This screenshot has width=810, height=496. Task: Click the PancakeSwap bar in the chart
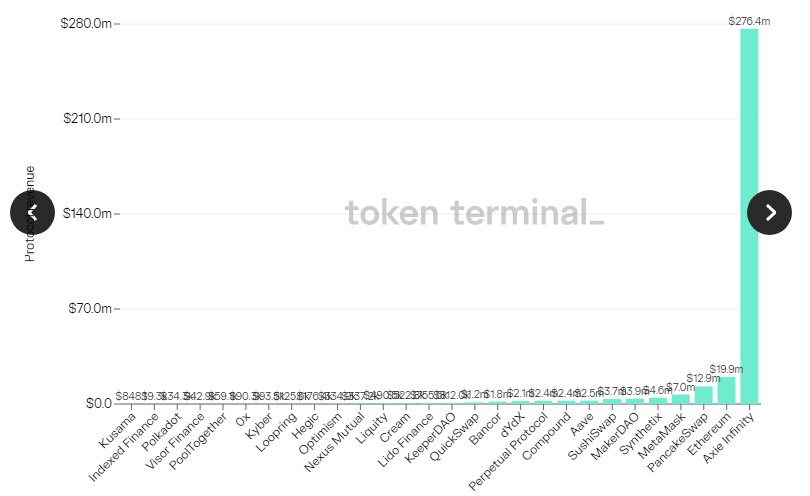click(704, 395)
